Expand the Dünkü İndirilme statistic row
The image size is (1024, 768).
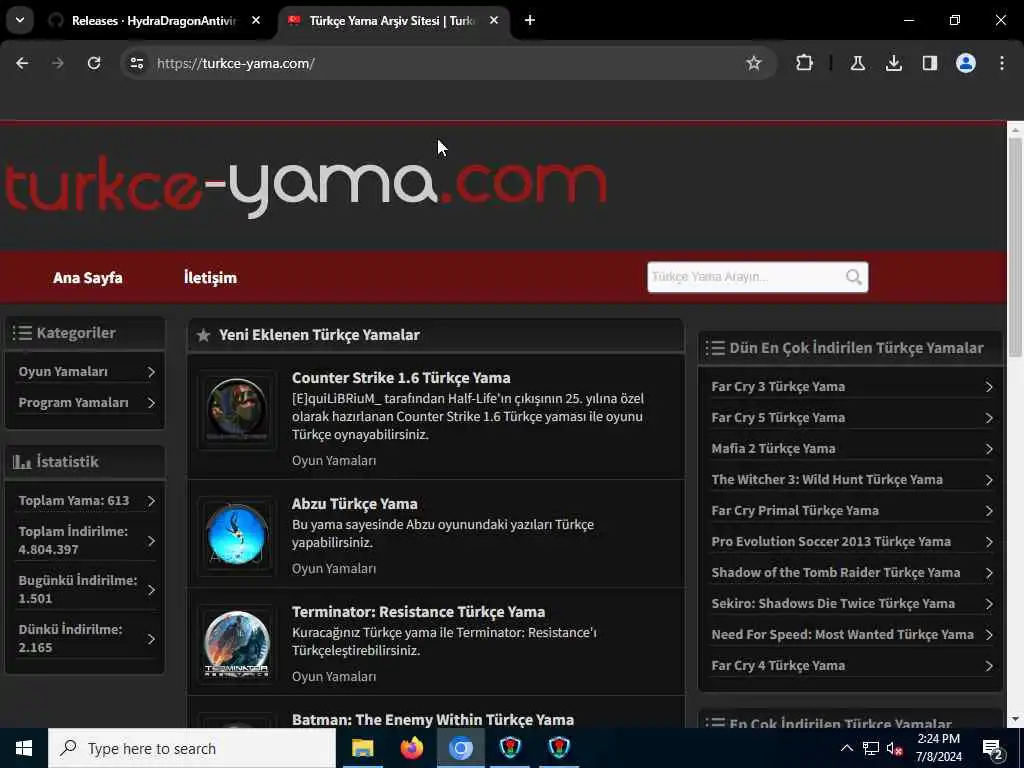(85, 638)
